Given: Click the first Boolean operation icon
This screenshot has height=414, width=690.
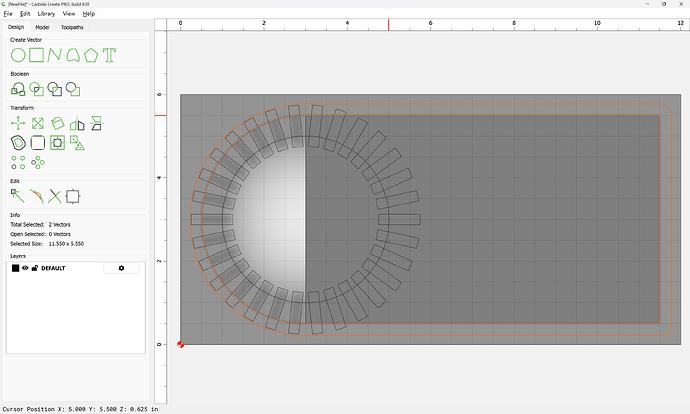Looking at the screenshot, I should pyautogui.click(x=17, y=90).
